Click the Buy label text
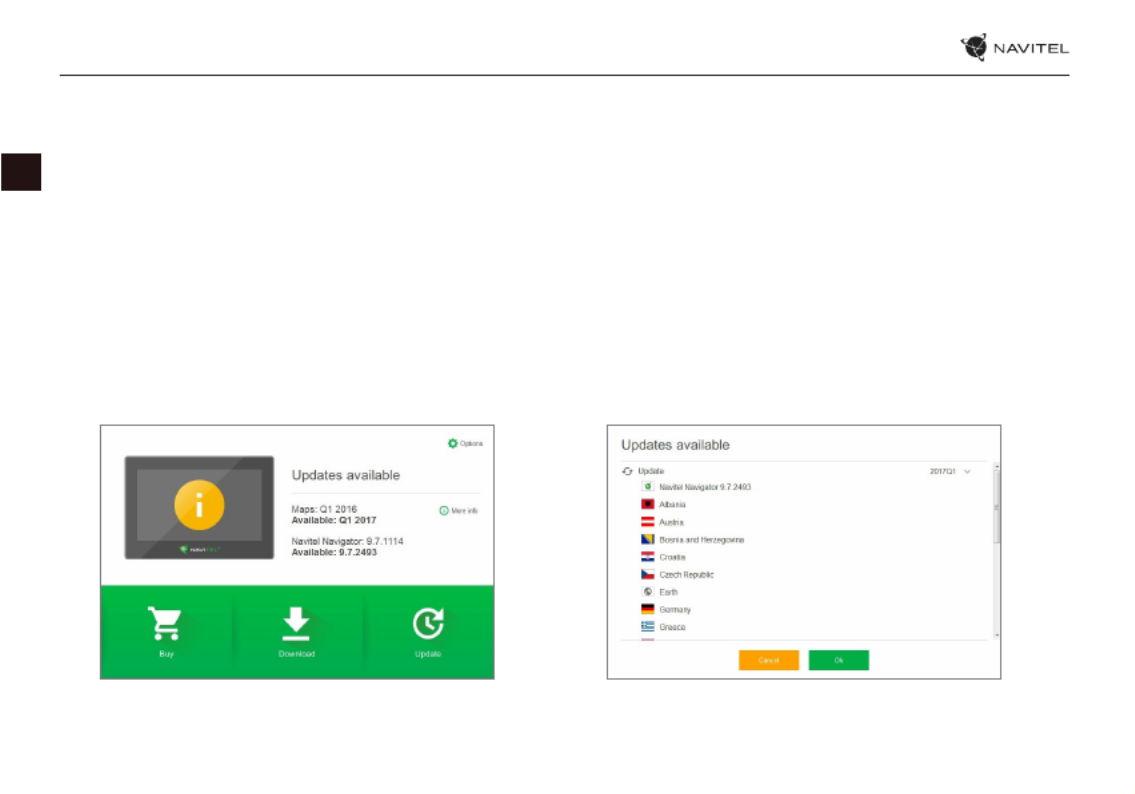This screenshot has width=1135, height=794. (166, 654)
